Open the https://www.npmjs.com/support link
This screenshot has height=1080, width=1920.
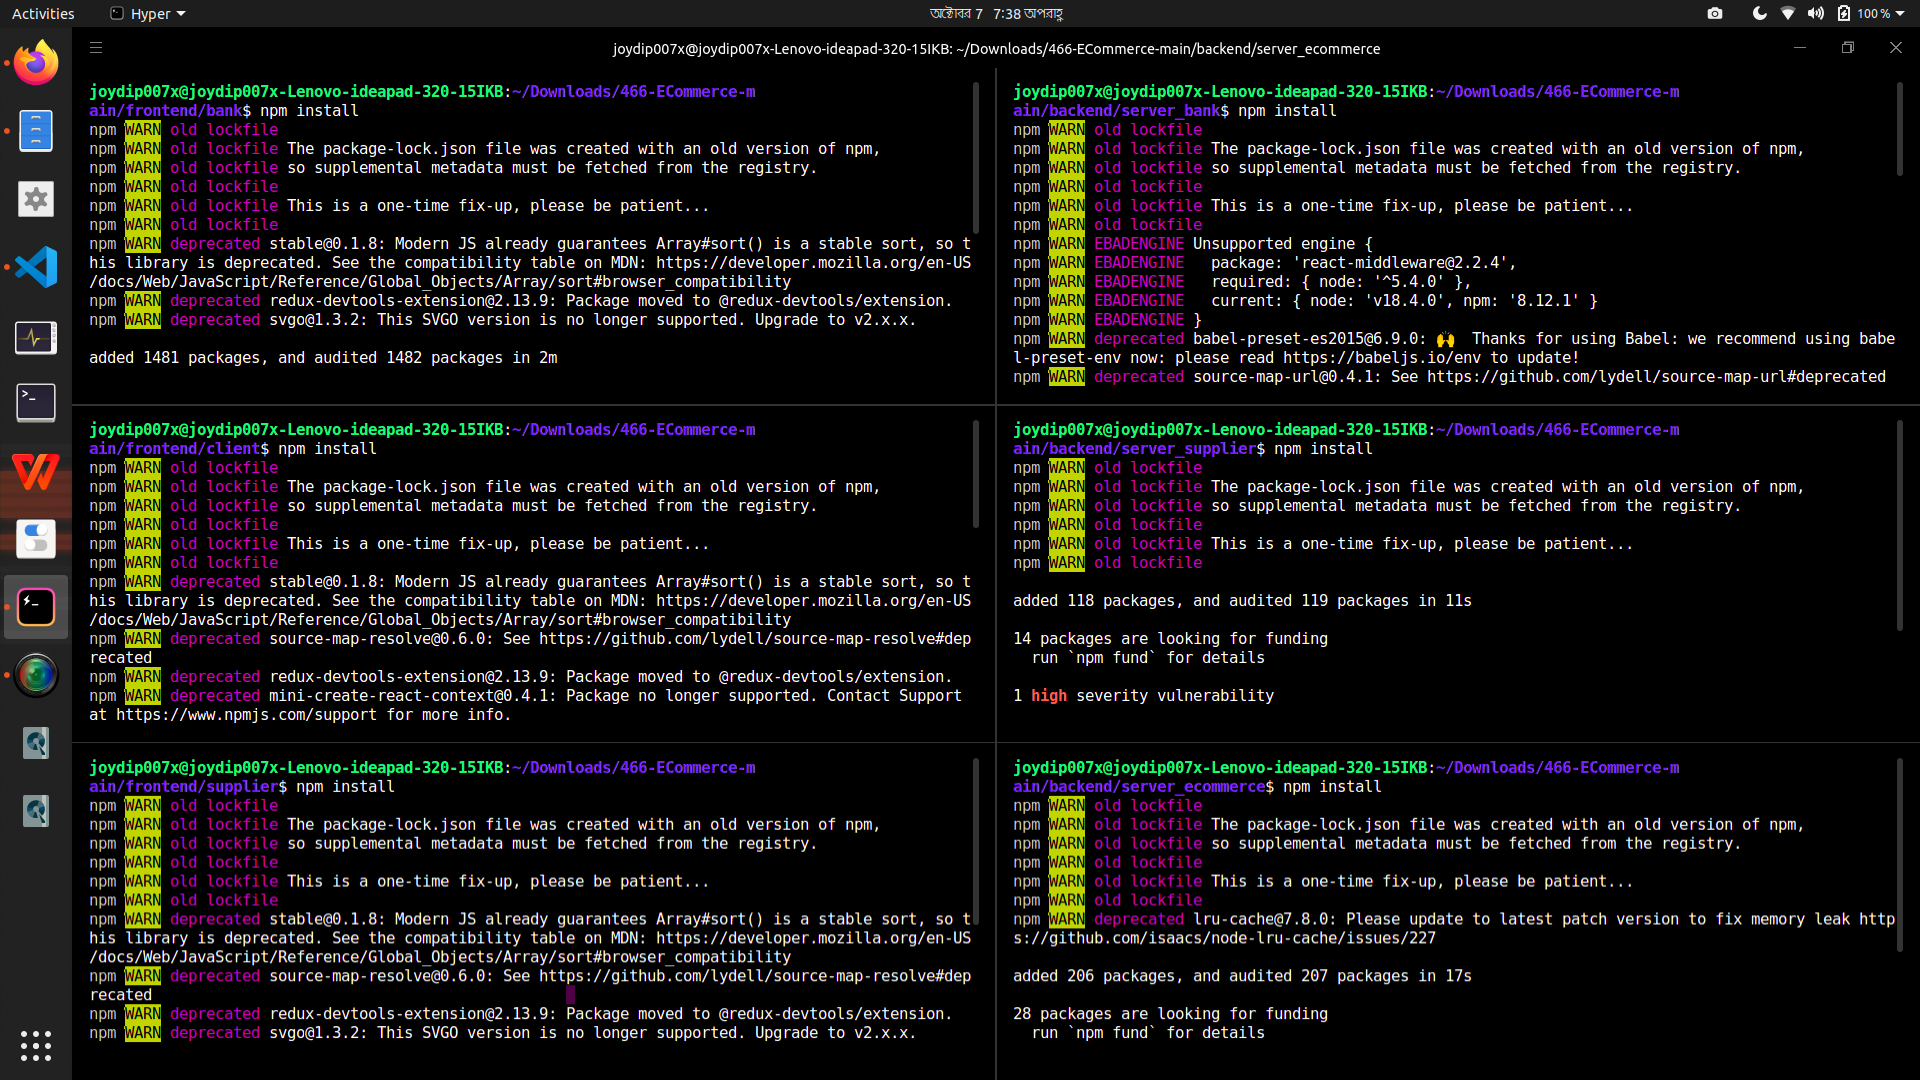[x=247, y=715]
